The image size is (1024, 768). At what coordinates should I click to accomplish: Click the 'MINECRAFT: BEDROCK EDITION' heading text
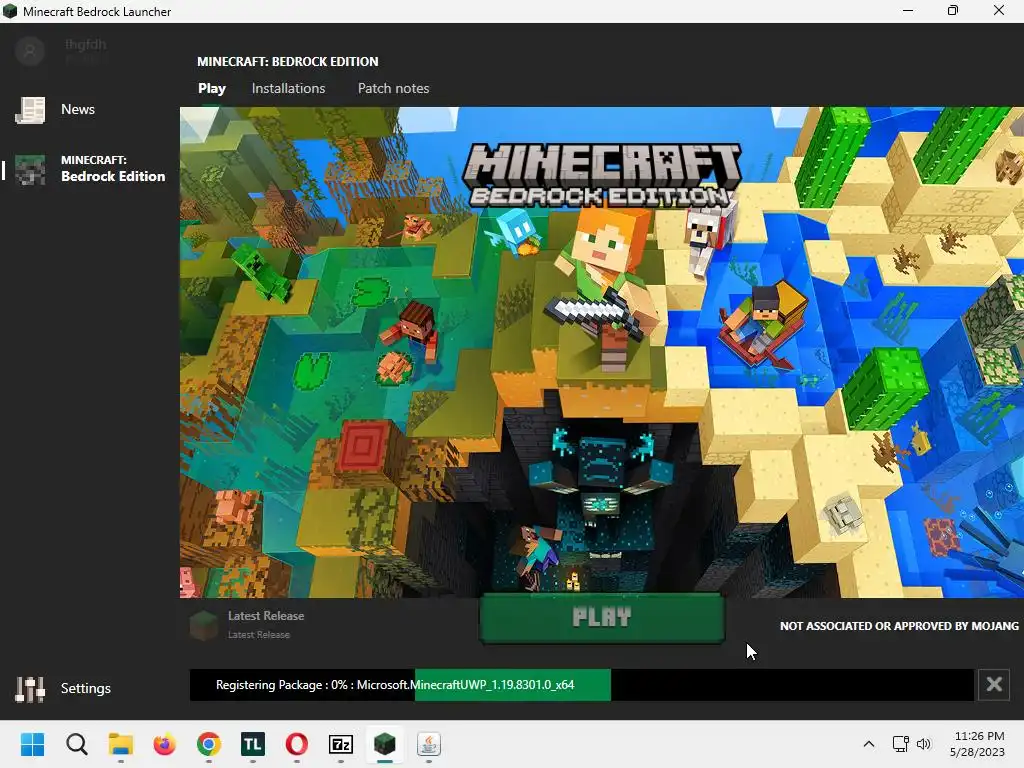[x=287, y=61]
